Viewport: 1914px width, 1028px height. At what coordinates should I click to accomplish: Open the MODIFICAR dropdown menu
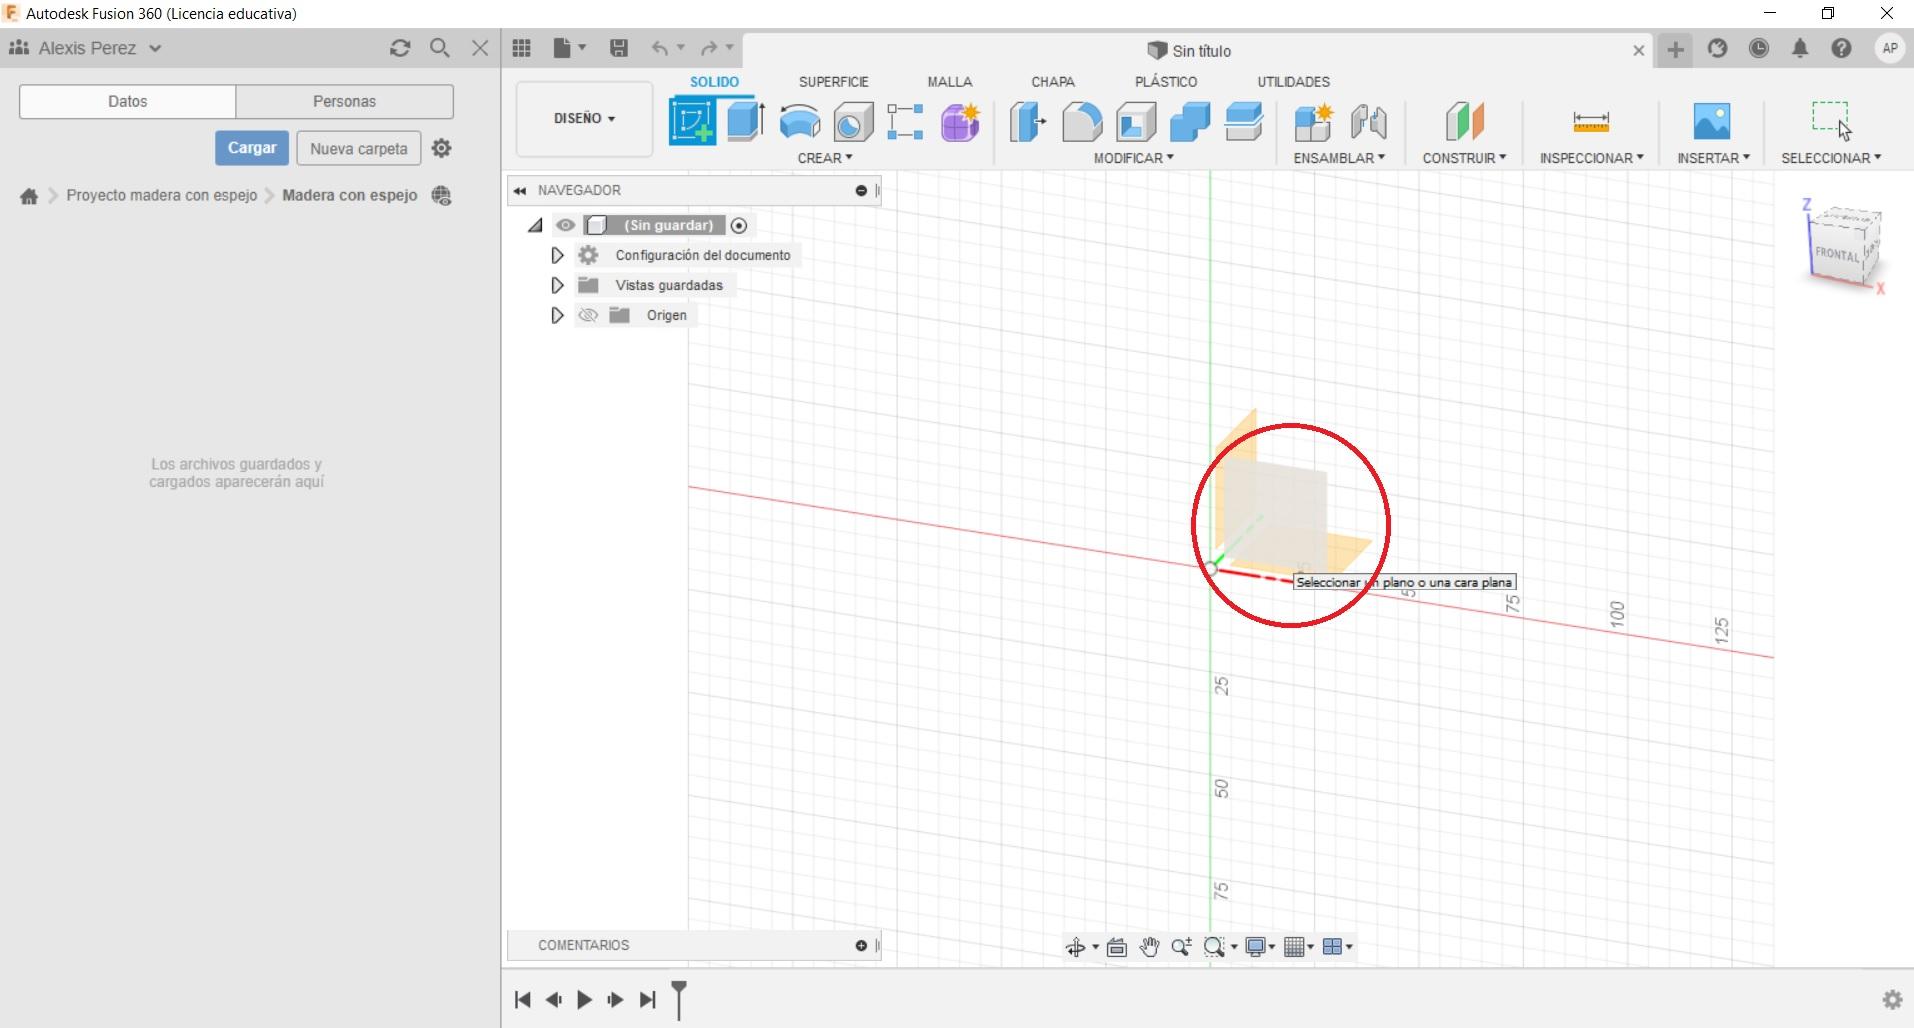click(1133, 158)
